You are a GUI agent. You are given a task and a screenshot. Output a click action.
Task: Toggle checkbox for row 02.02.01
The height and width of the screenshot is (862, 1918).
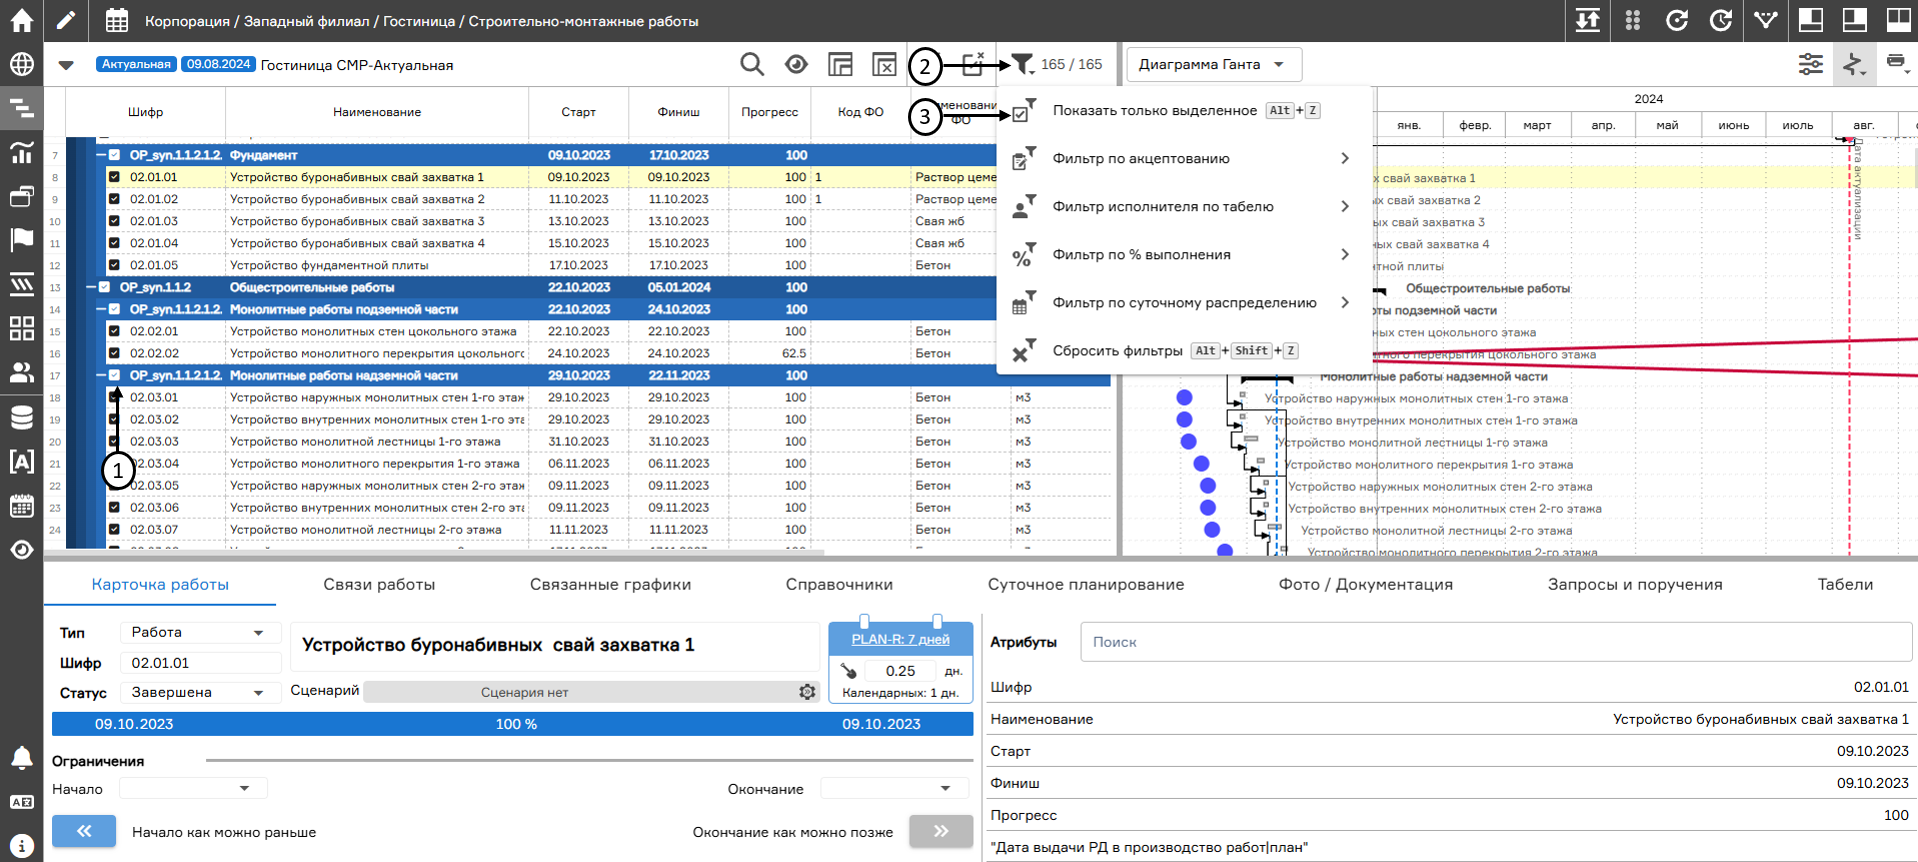pos(114,331)
